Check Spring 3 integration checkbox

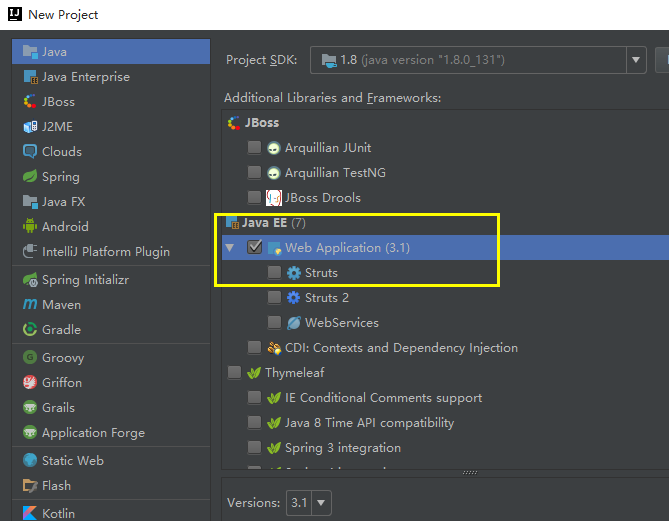coord(254,447)
